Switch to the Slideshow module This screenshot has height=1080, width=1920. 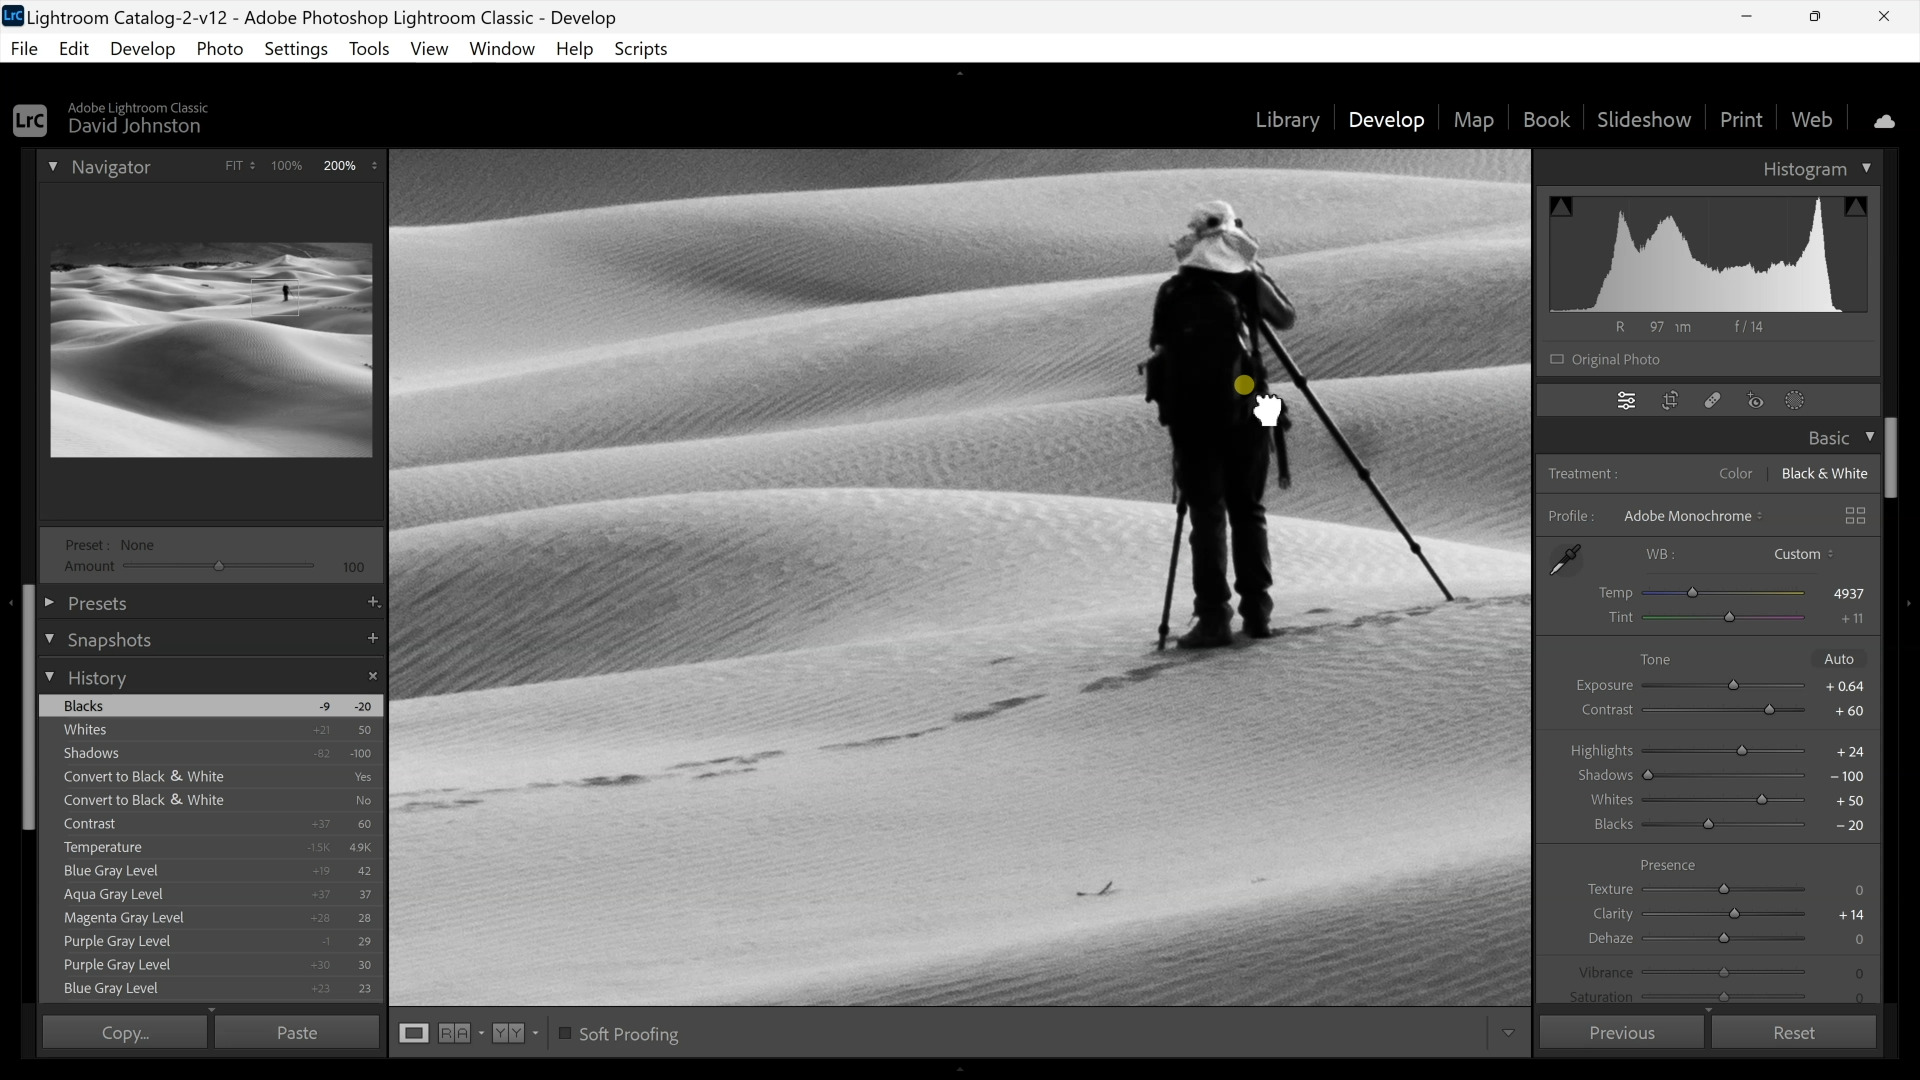[x=1644, y=119]
